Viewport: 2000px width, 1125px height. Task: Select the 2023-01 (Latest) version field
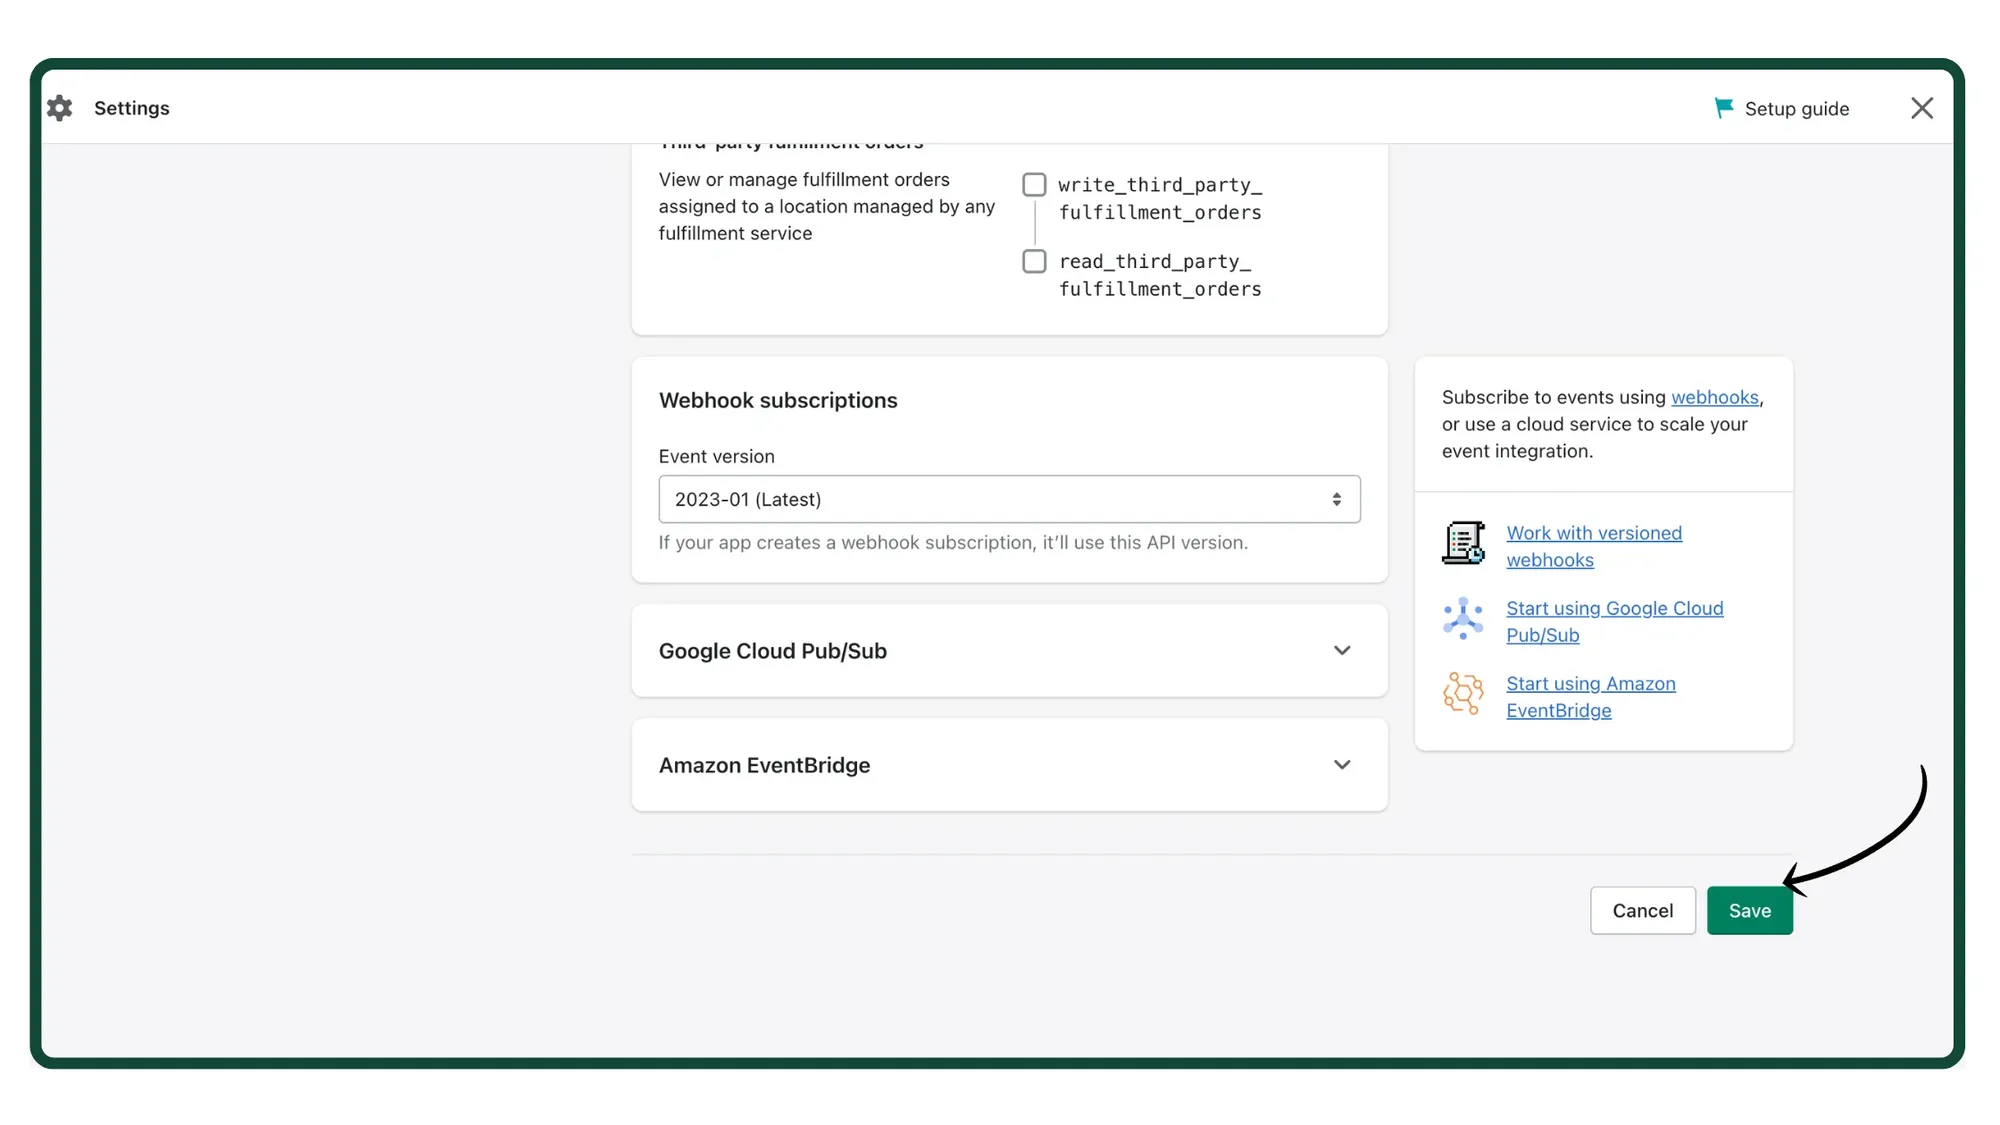point(1000,498)
